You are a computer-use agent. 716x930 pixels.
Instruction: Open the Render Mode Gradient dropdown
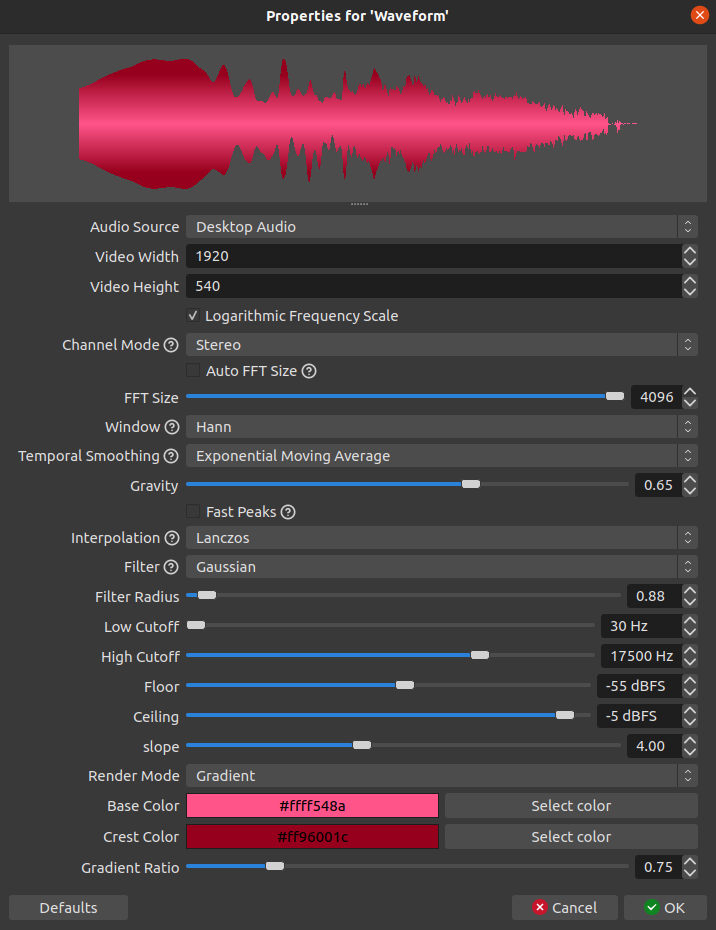(x=441, y=776)
